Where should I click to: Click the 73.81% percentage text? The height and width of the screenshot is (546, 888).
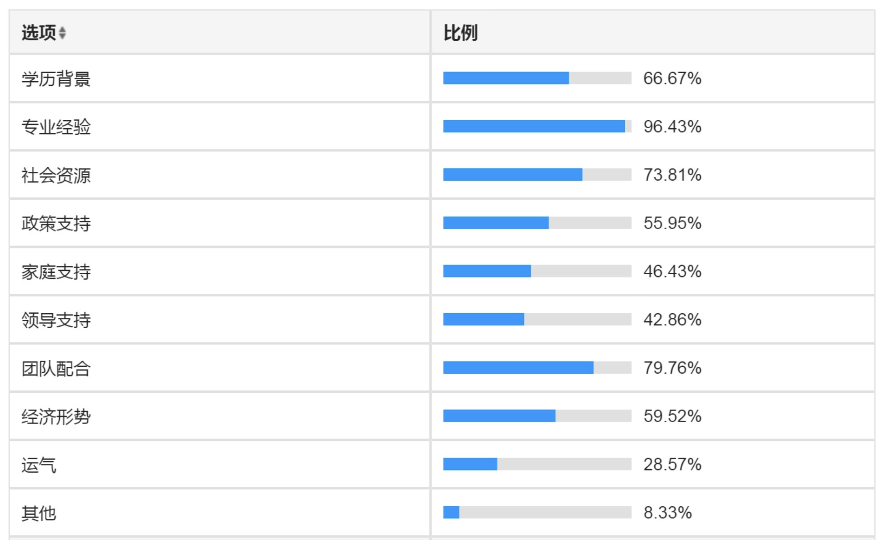pos(672,175)
